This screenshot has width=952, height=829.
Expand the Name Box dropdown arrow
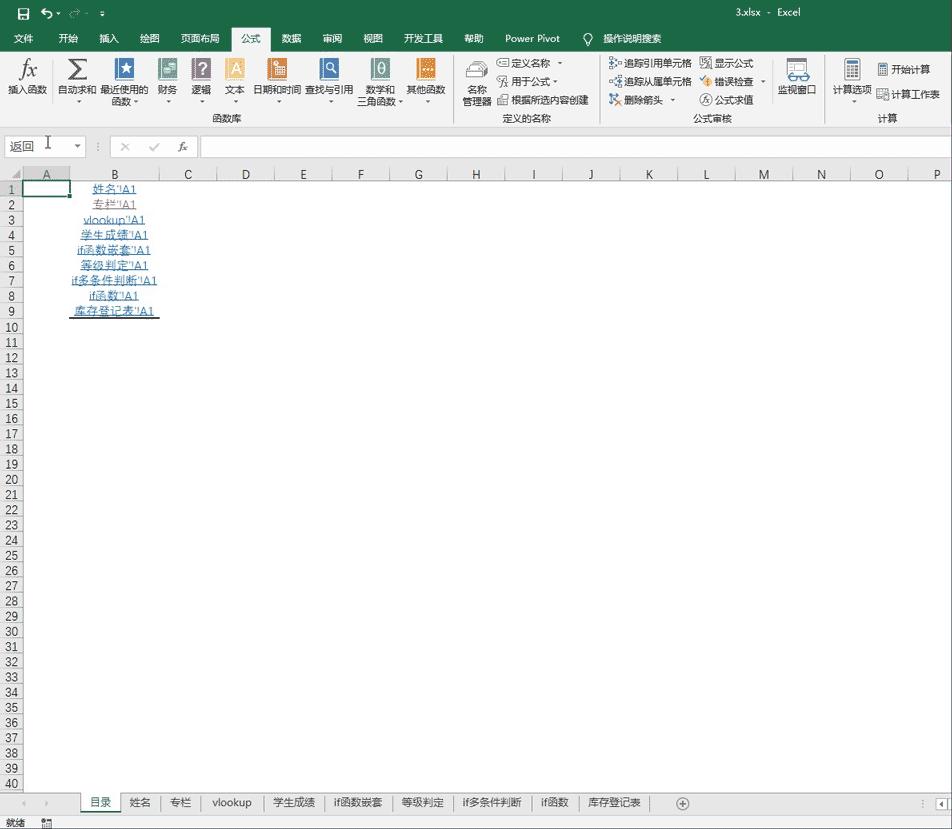(77, 147)
